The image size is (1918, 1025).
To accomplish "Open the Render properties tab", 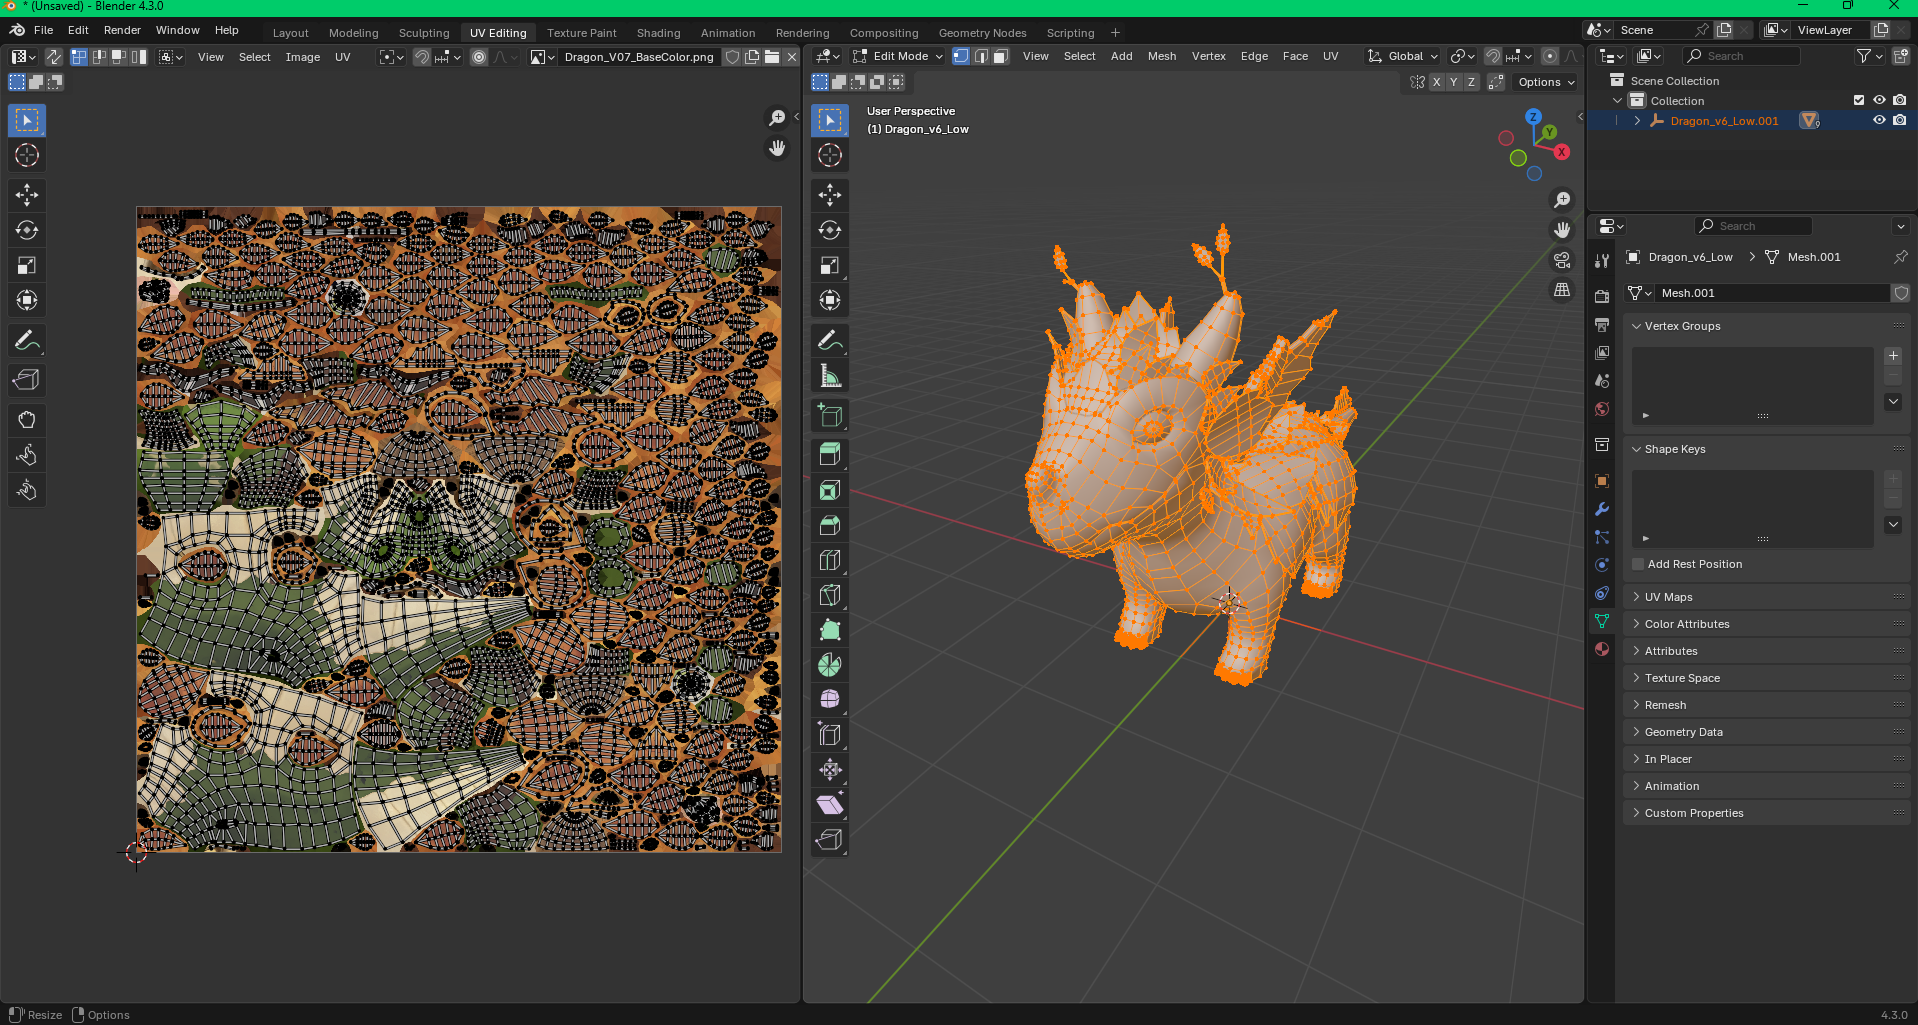I will click(x=1602, y=297).
